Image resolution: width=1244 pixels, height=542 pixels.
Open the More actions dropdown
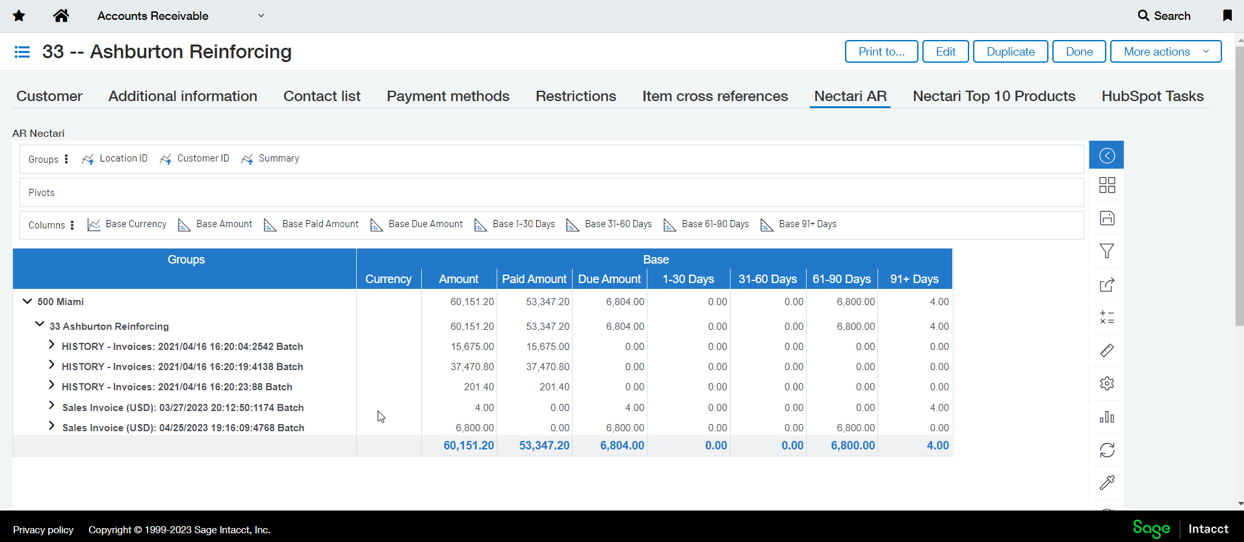tap(1166, 52)
